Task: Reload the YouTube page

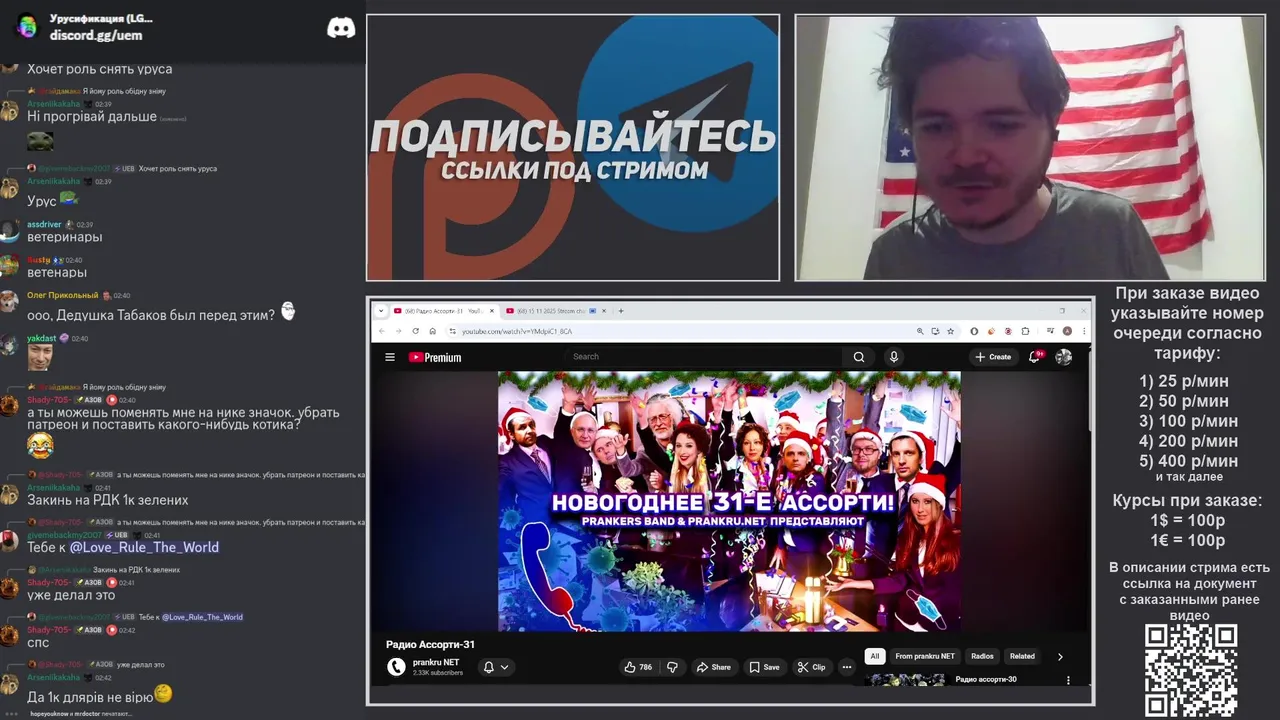Action: pyautogui.click(x=415, y=331)
